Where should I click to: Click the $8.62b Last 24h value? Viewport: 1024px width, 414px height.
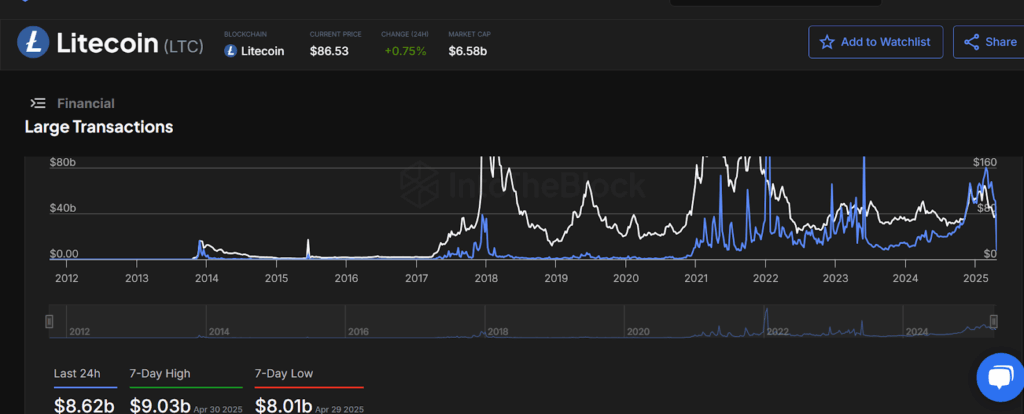pyautogui.click(x=84, y=406)
